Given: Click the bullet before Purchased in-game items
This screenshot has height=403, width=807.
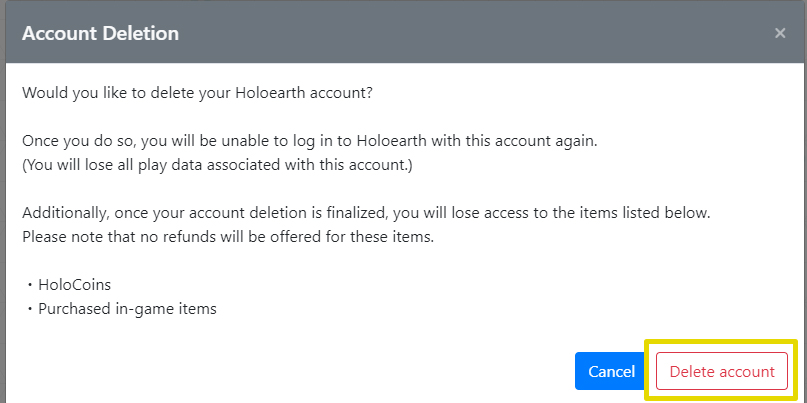Looking at the screenshot, I should (x=29, y=309).
